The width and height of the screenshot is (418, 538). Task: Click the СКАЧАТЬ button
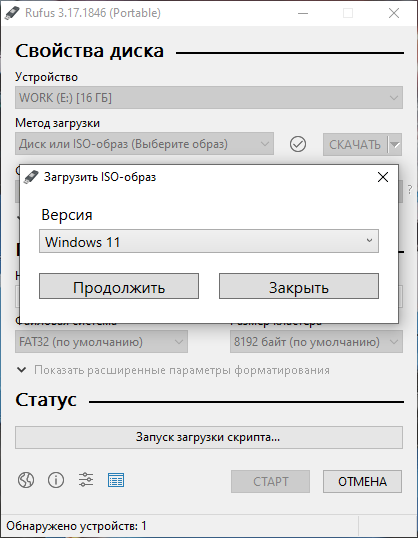click(x=355, y=144)
